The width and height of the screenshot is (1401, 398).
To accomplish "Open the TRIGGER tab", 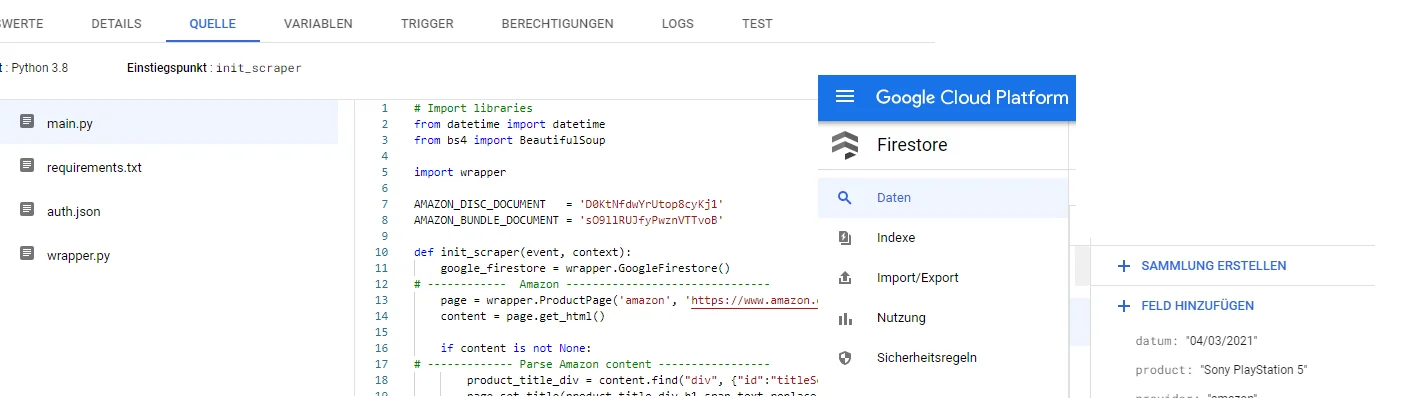I will click(427, 23).
